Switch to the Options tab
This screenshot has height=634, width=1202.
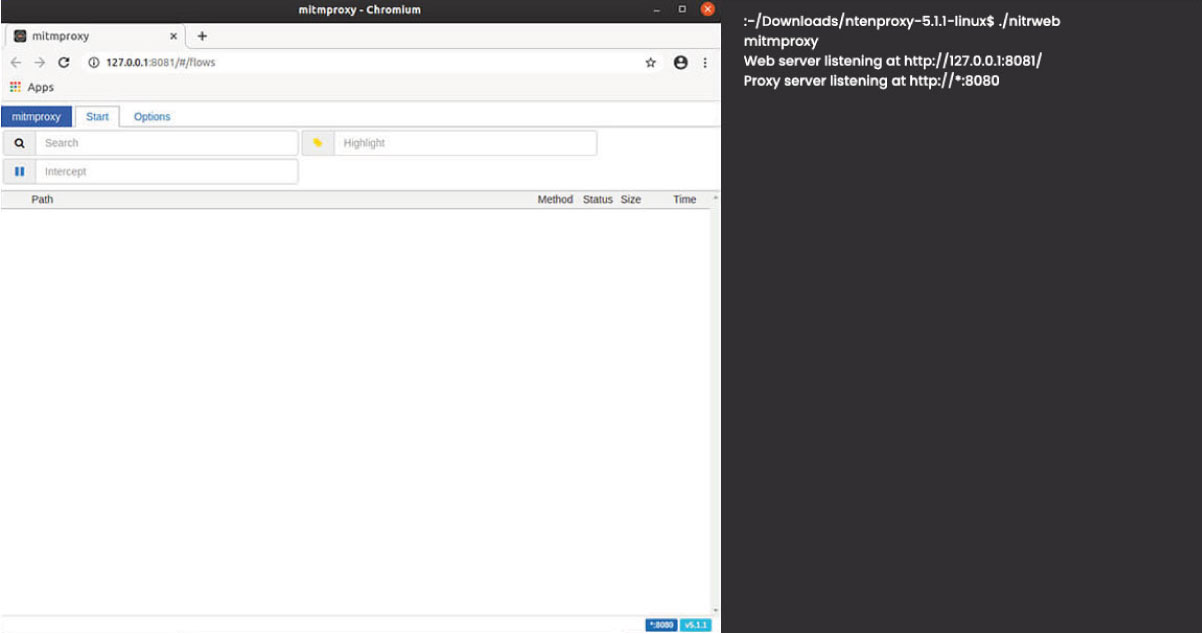[x=152, y=116]
